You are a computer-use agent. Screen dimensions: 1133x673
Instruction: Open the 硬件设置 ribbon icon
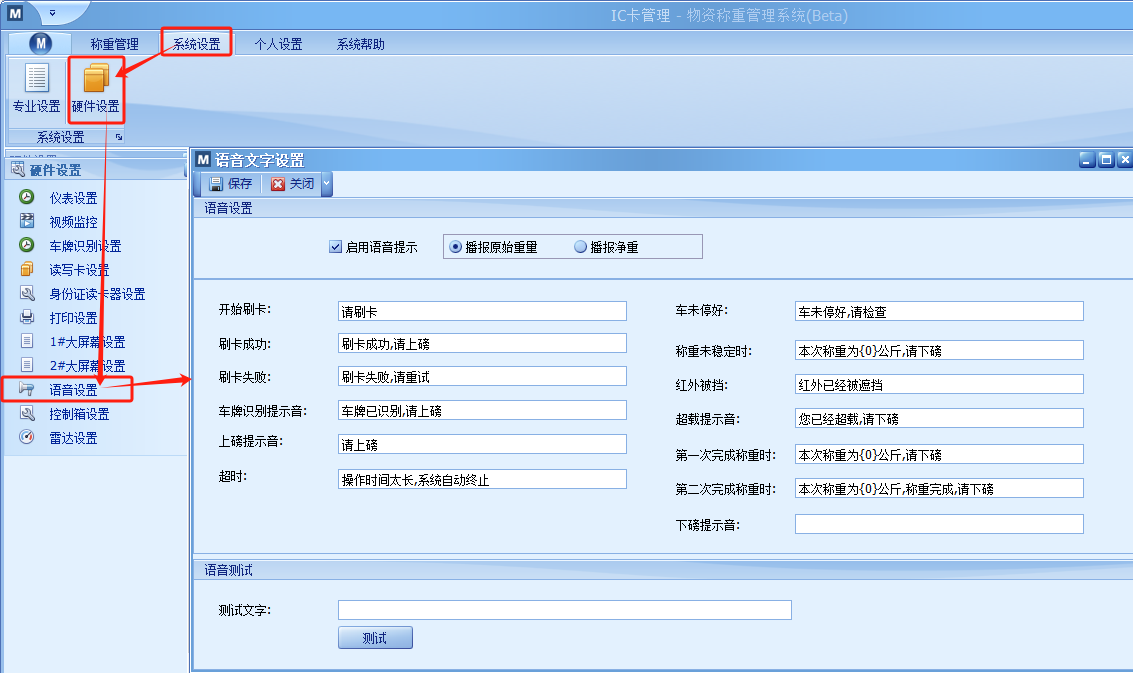pyautogui.click(x=96, y=78)
